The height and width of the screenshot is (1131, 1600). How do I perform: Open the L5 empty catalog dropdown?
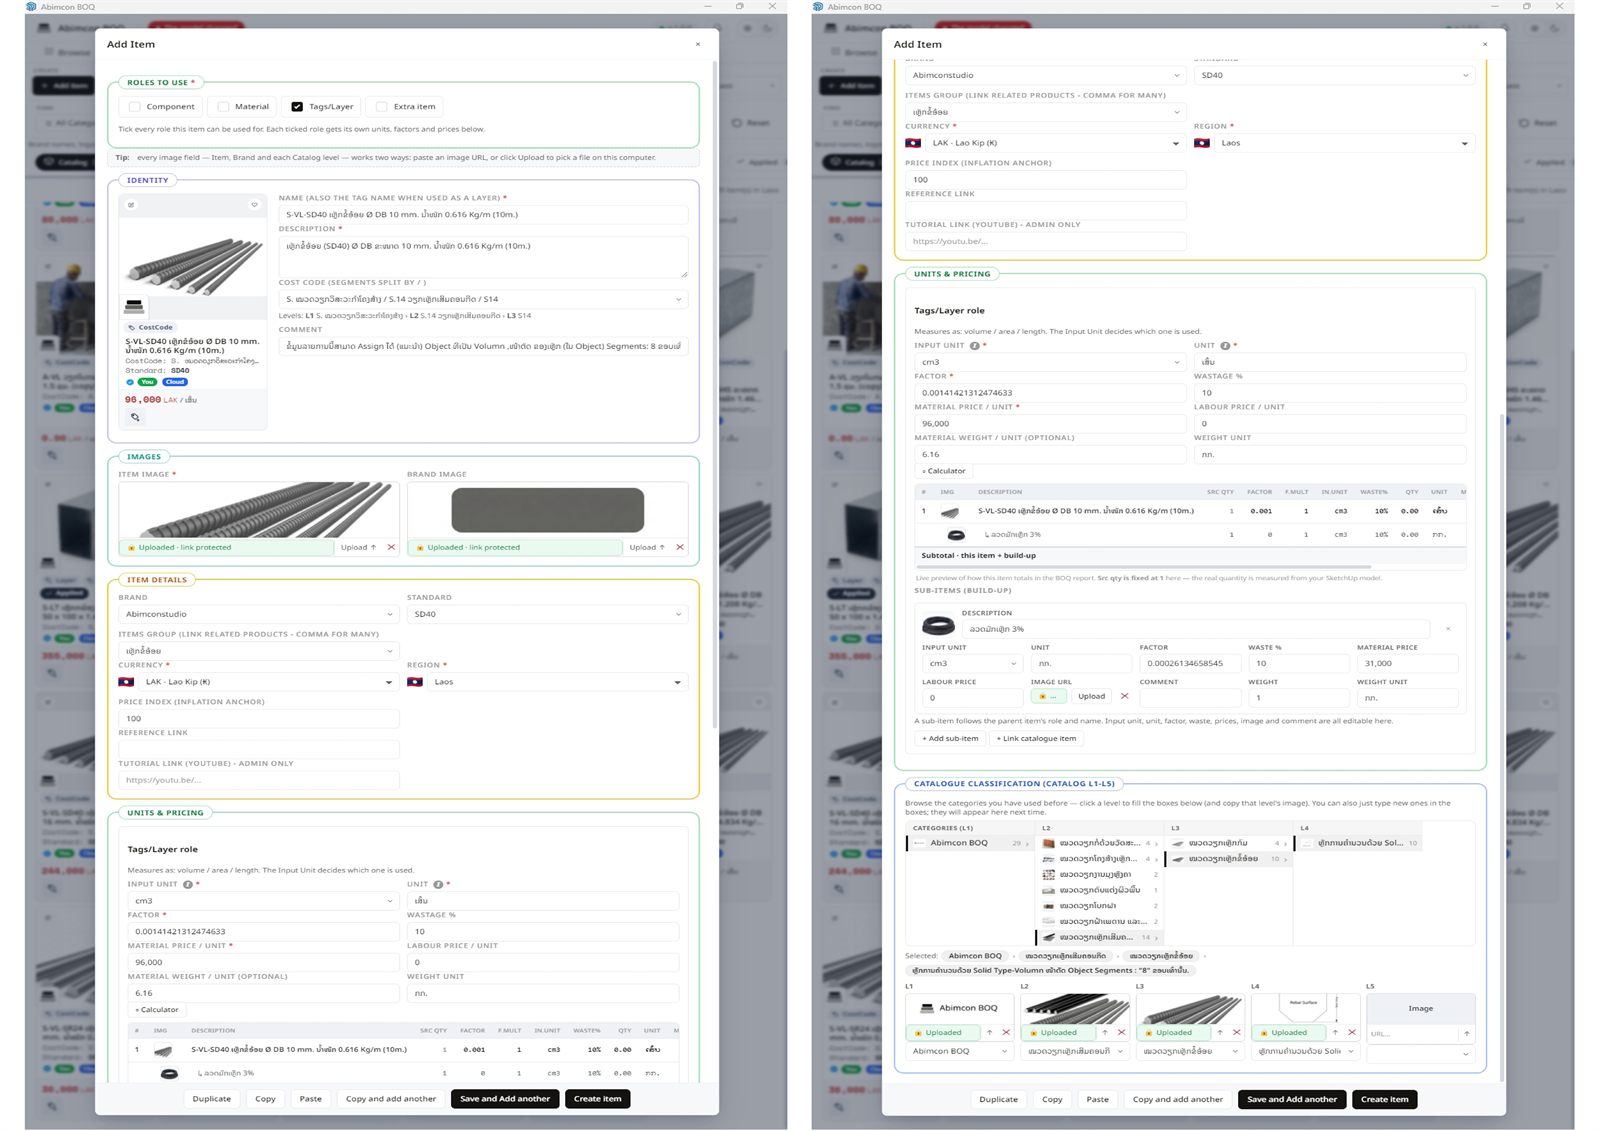click(x=1420, y=1053)
